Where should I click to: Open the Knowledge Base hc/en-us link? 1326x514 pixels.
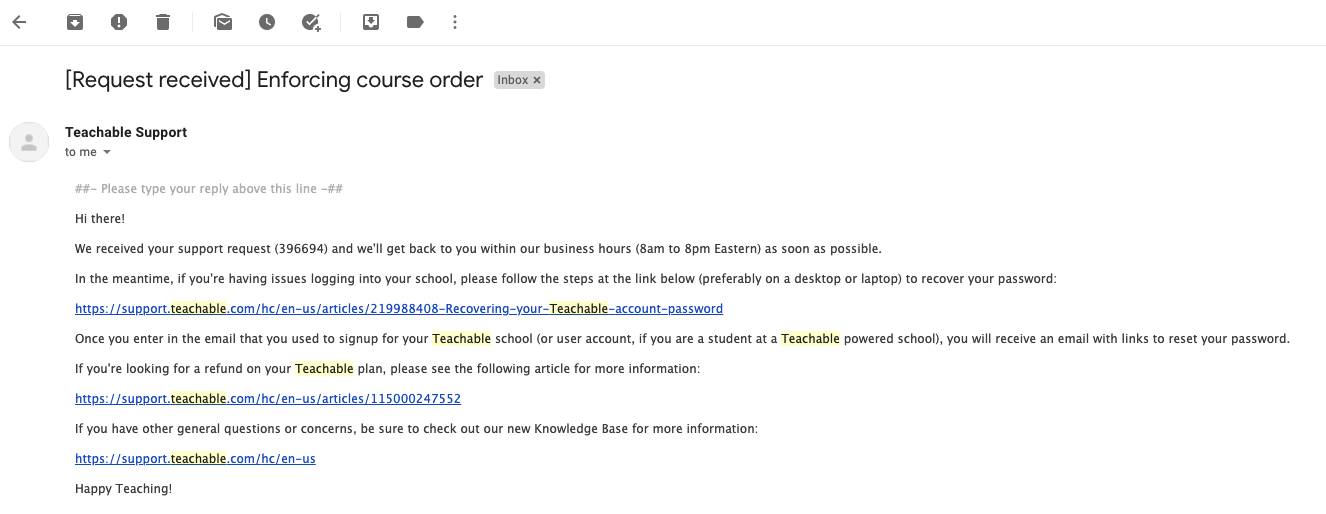click(195, 459)
